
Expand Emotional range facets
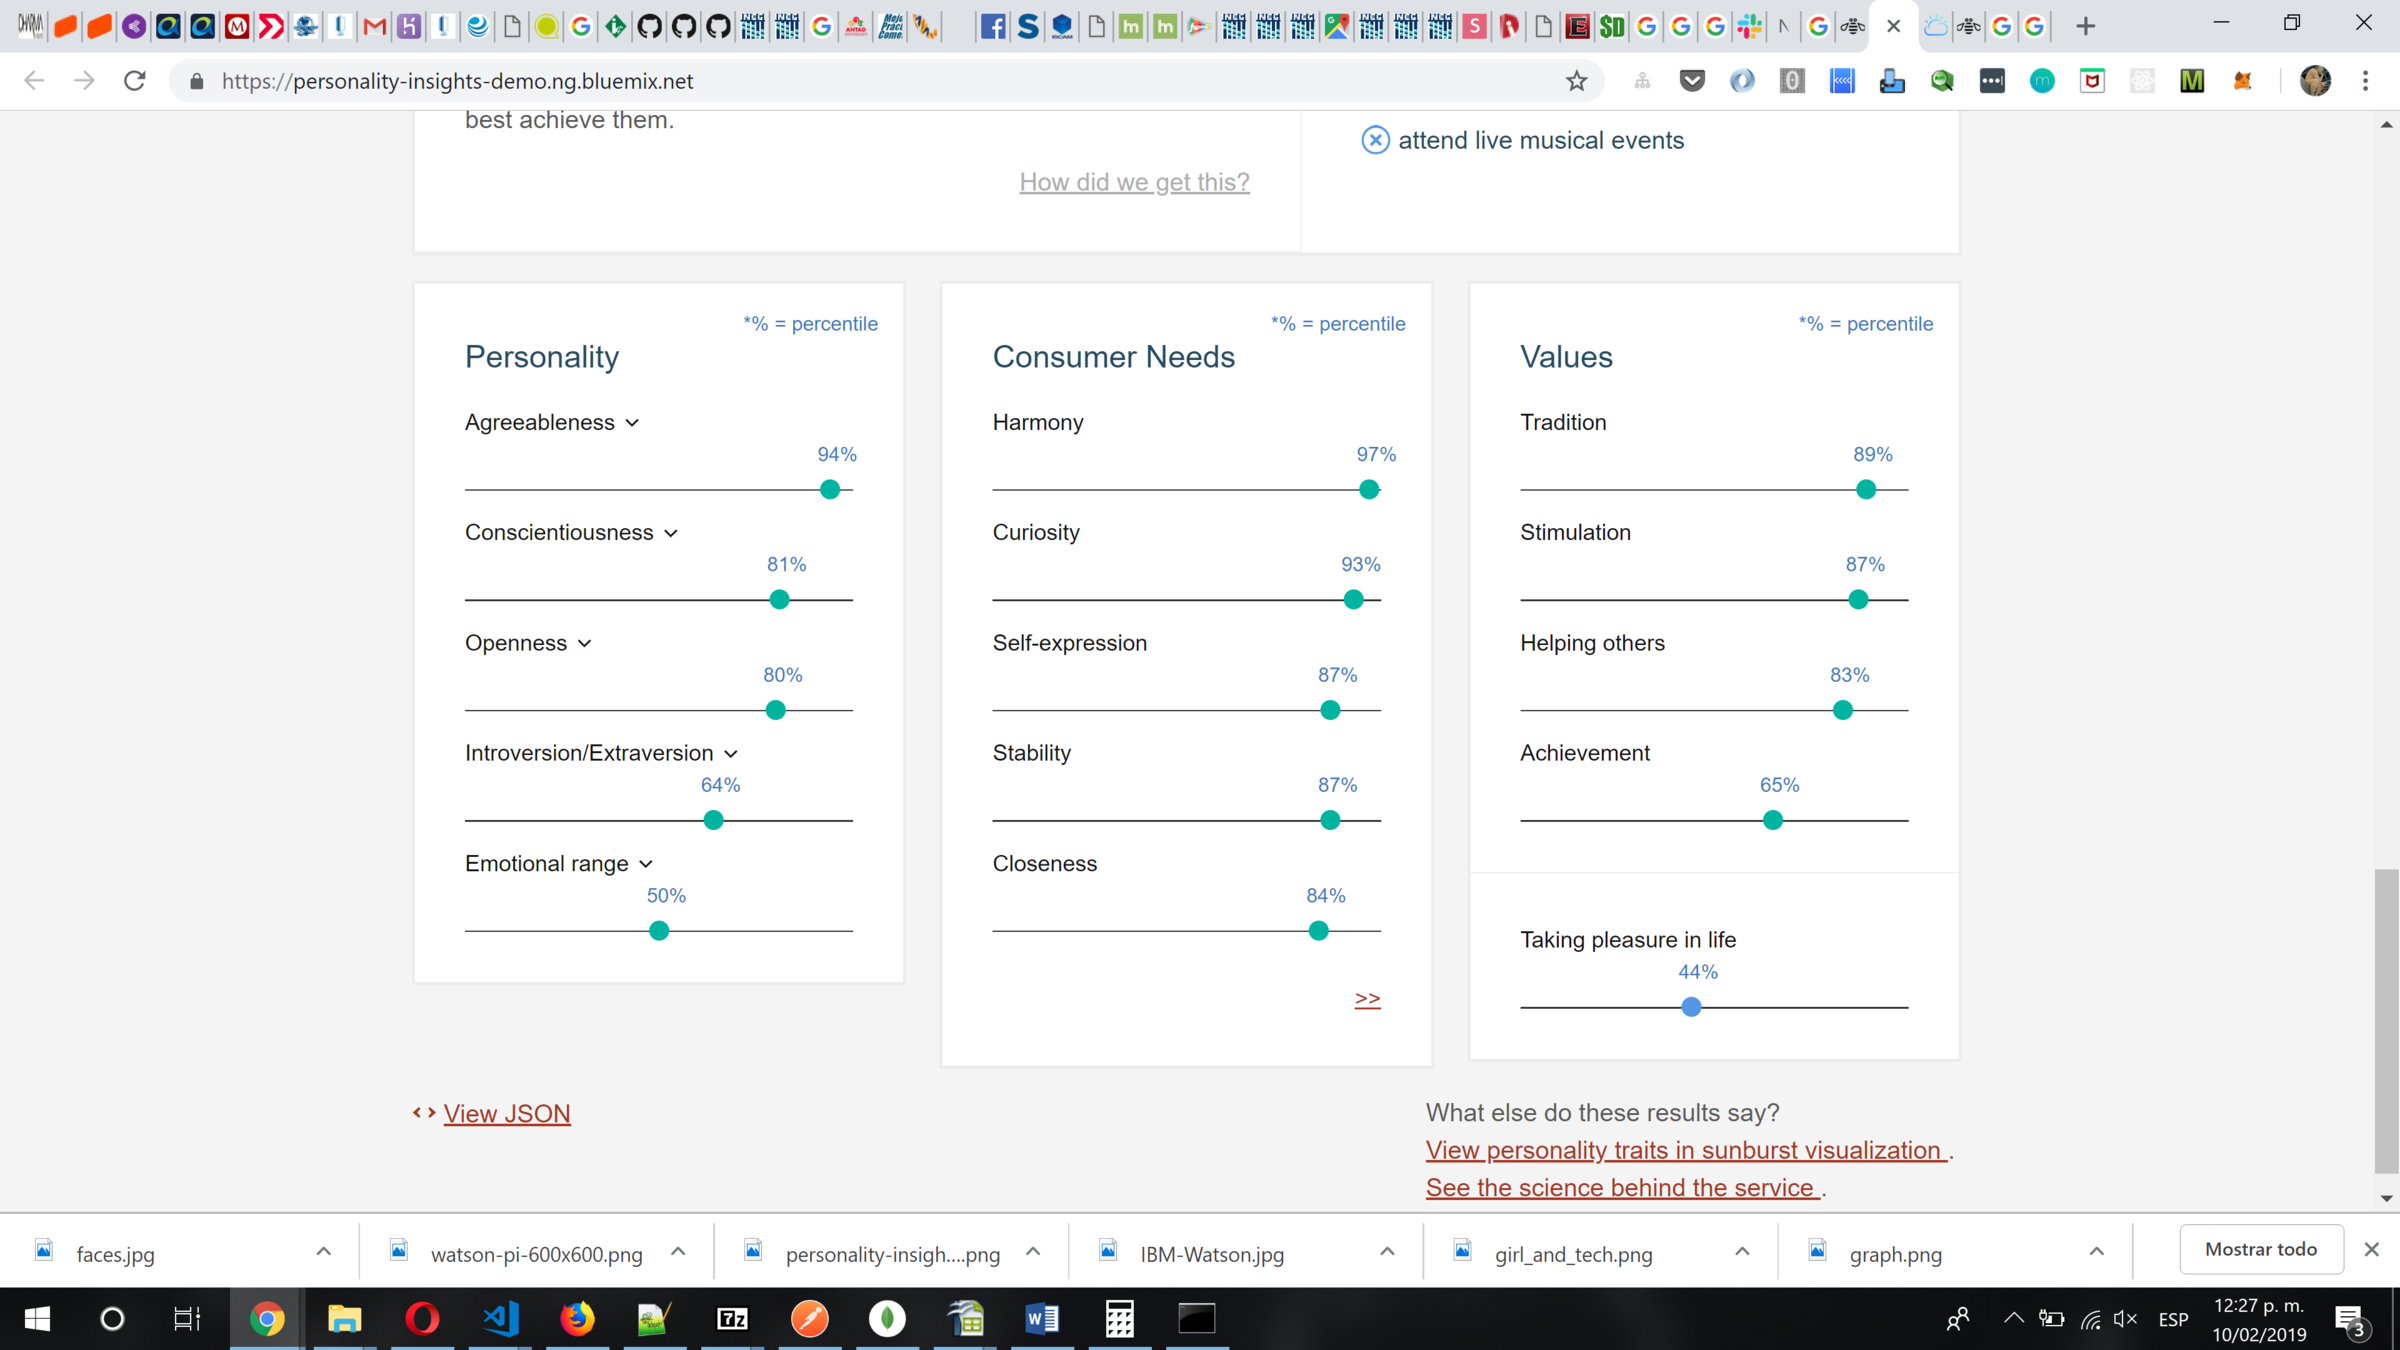[x=646, y=864]
